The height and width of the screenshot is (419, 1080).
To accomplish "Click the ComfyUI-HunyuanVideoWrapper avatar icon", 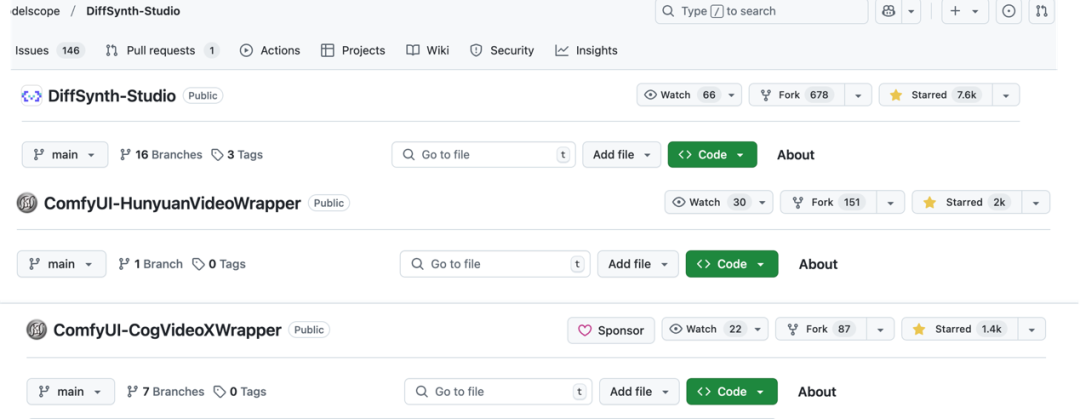I will point(27,203).
